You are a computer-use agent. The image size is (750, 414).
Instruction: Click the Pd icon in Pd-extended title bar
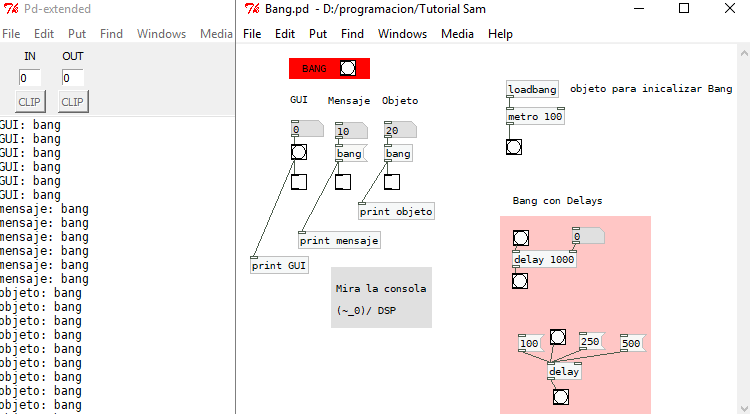11,9
